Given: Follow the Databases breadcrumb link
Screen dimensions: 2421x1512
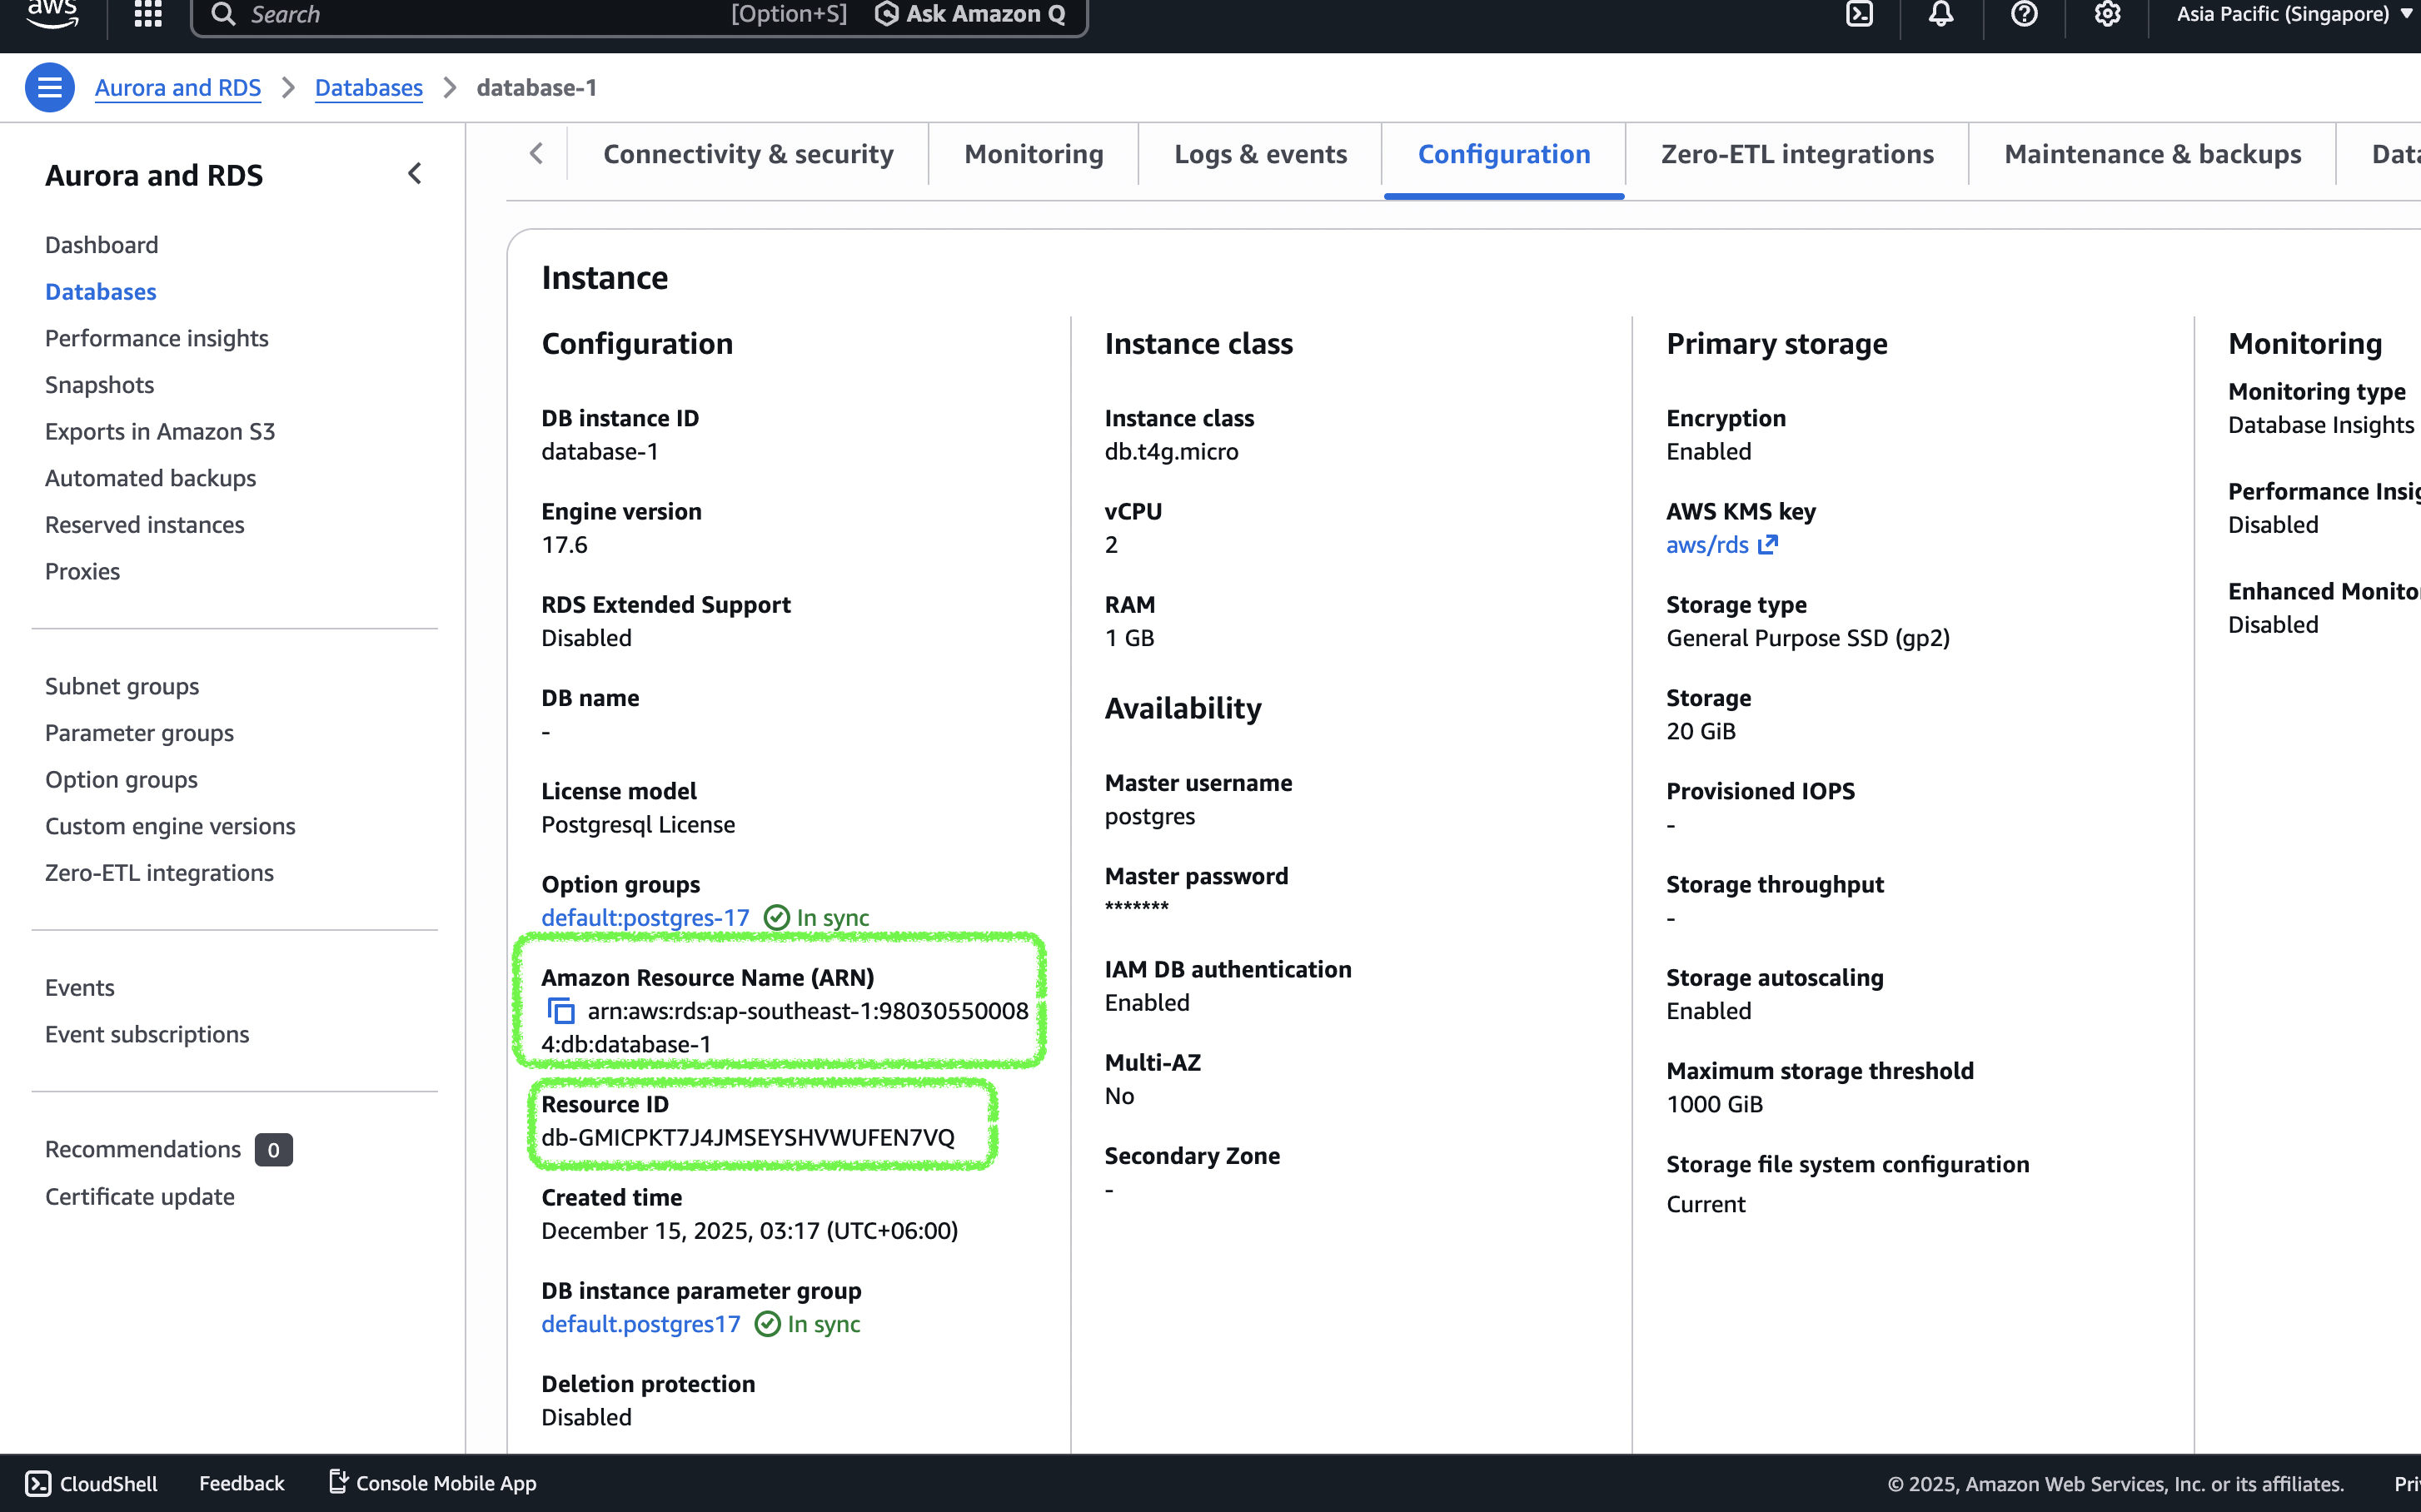Looking at the screenshot, I should tap(368, 87).
